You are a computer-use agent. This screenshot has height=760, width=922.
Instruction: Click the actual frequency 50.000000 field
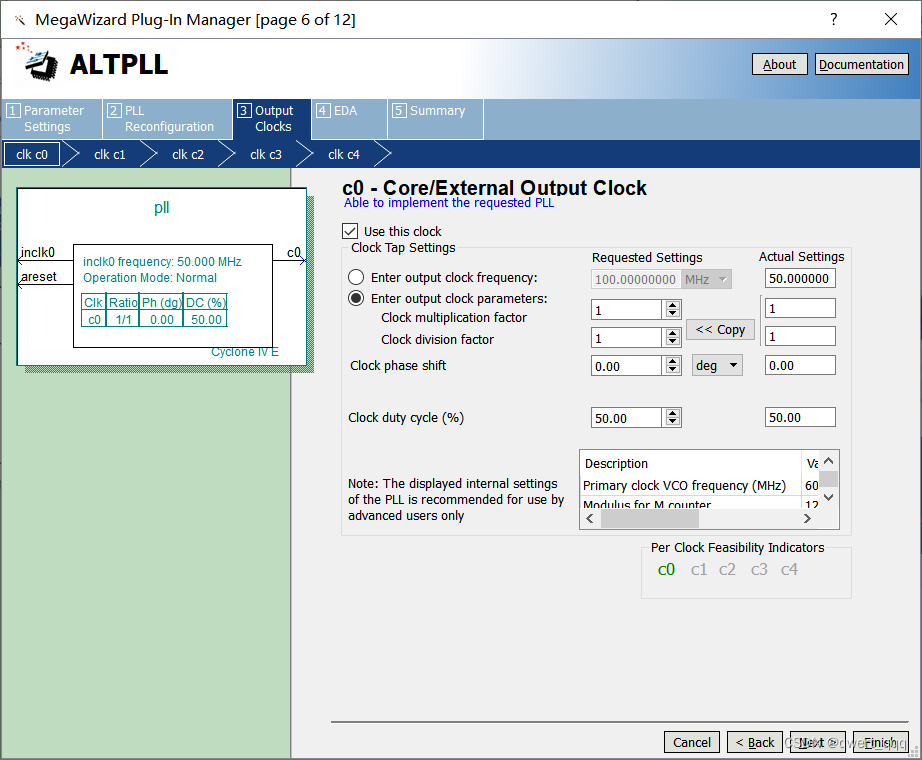800,278
